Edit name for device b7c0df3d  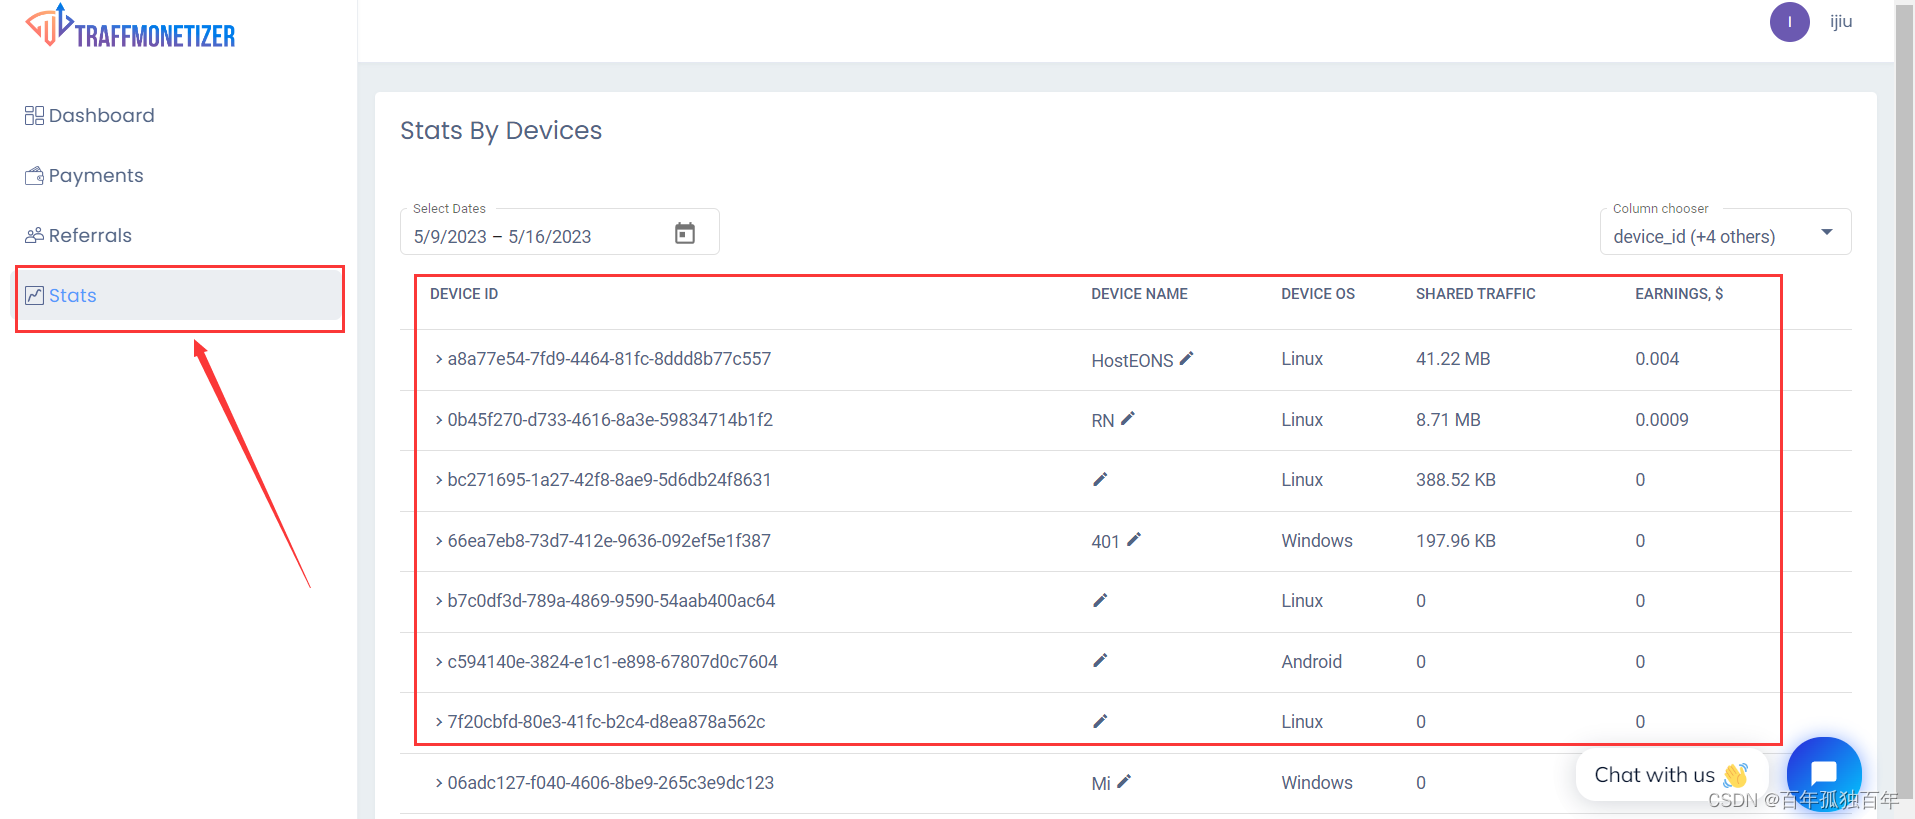tap(1100, 600)
